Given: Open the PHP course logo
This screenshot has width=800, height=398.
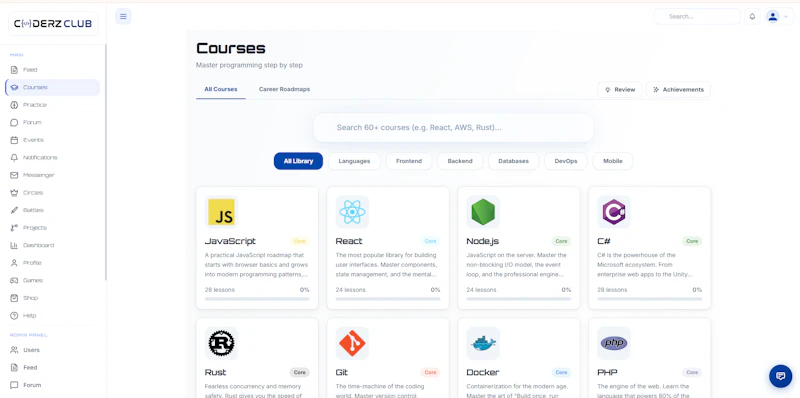Looking at the screenshot, I should (x=614, y=343).
